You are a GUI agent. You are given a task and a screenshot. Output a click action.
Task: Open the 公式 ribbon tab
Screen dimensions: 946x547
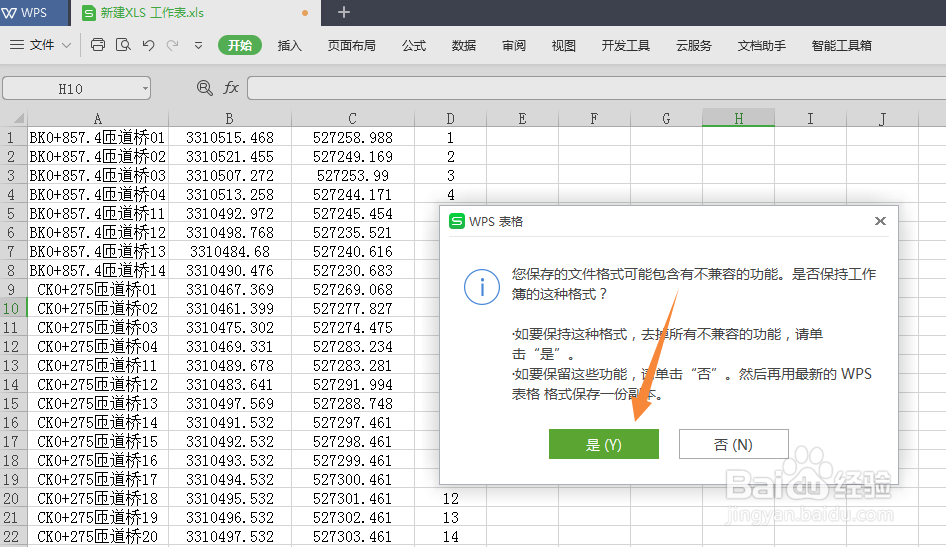pos(414,46)
